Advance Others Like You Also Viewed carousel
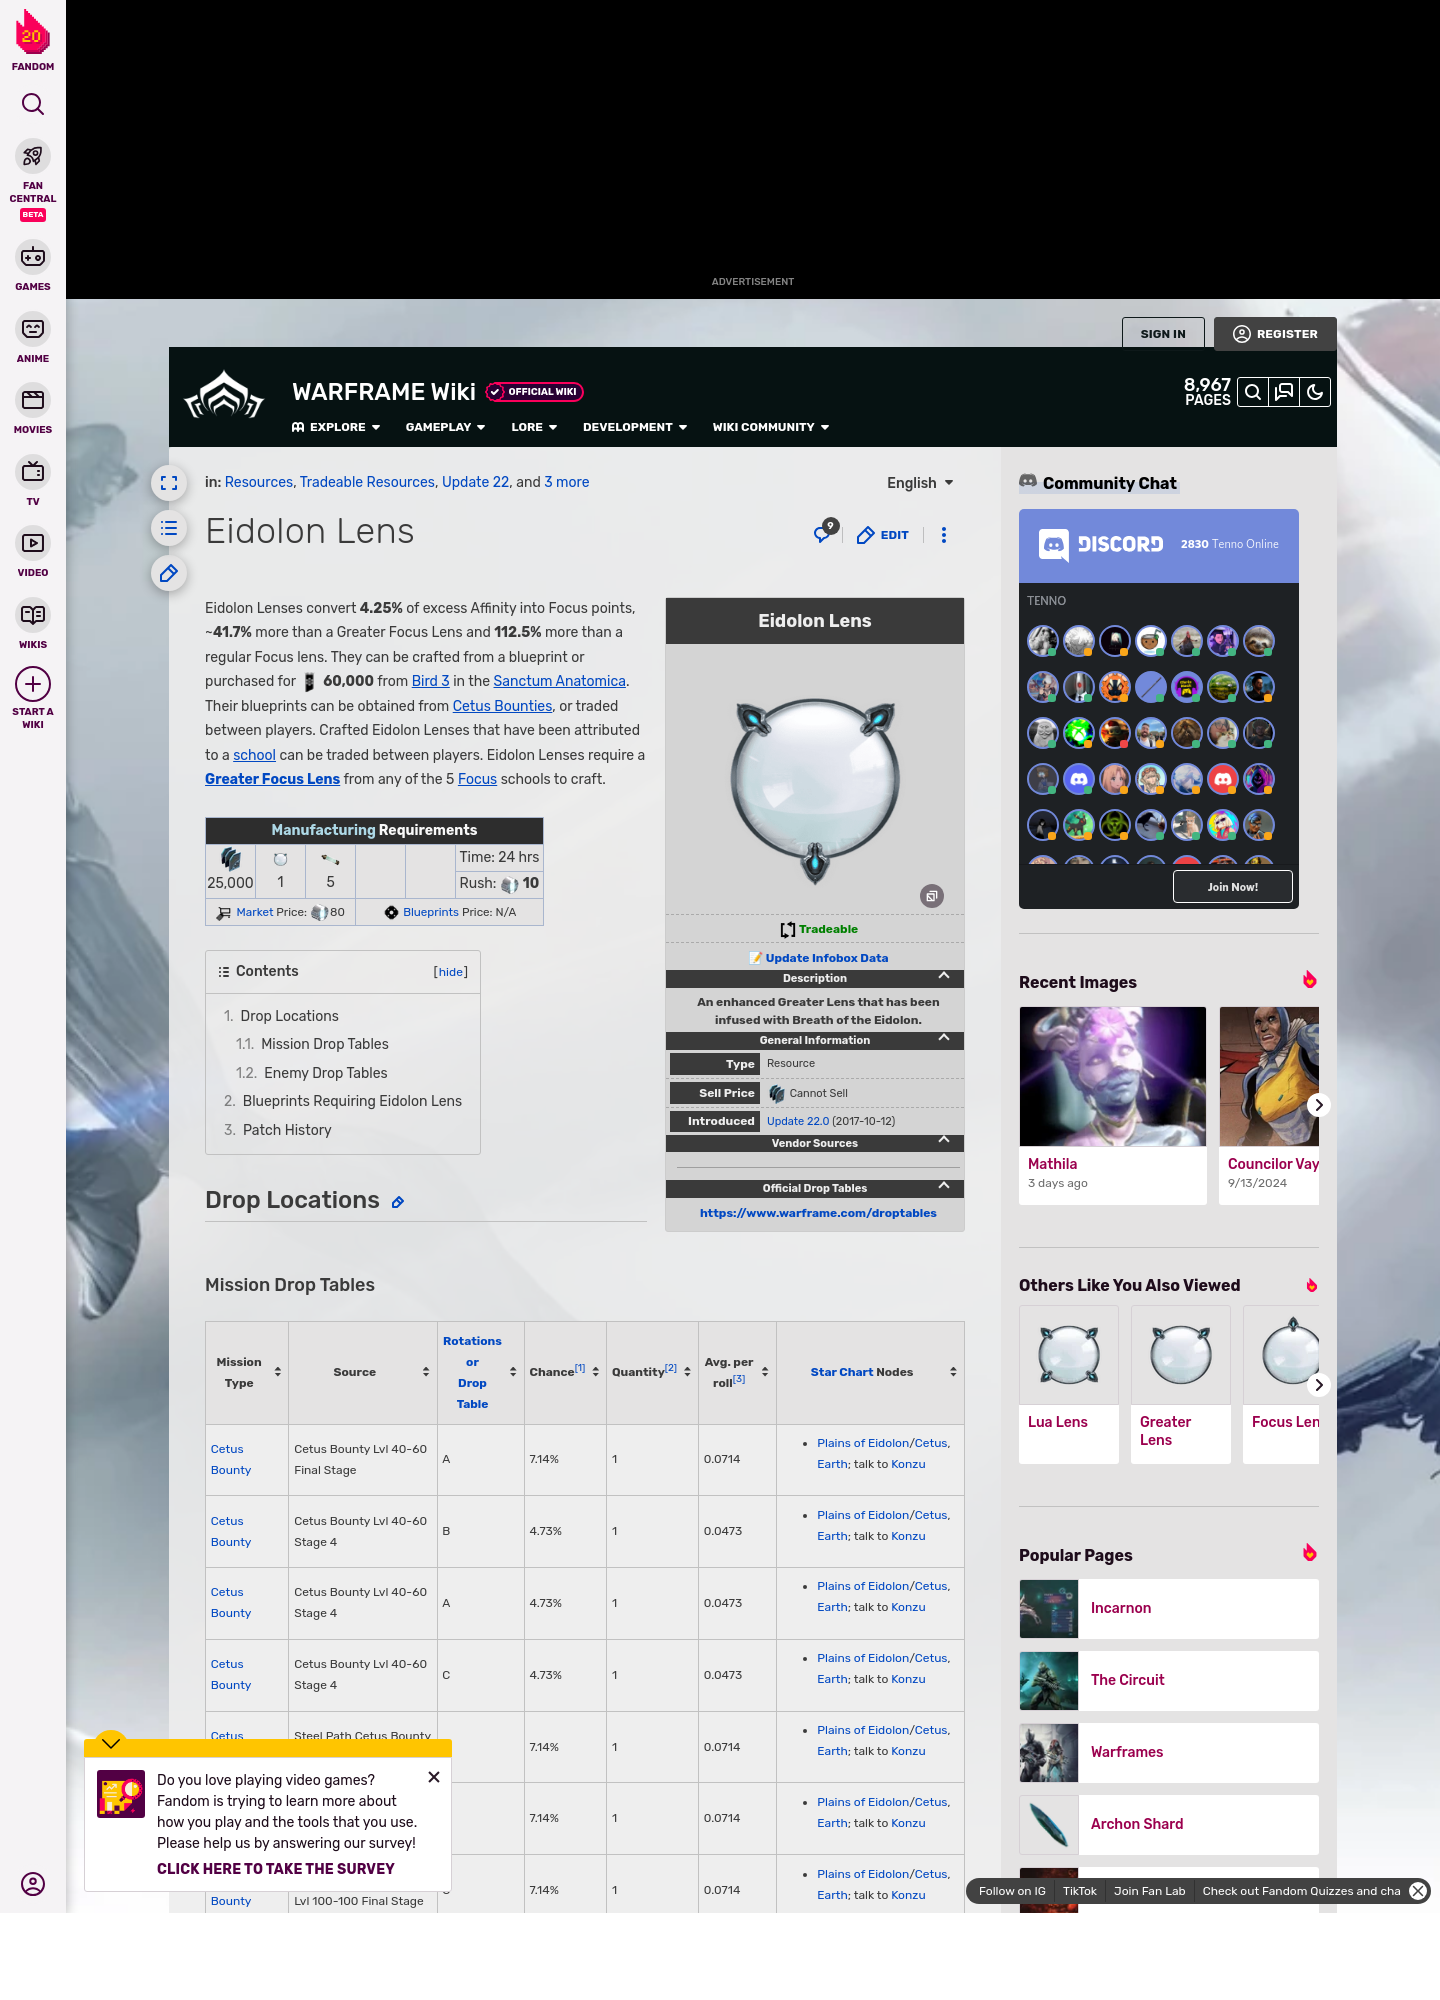This screenshot has height=2000, width=1440. point(1318,1385)
